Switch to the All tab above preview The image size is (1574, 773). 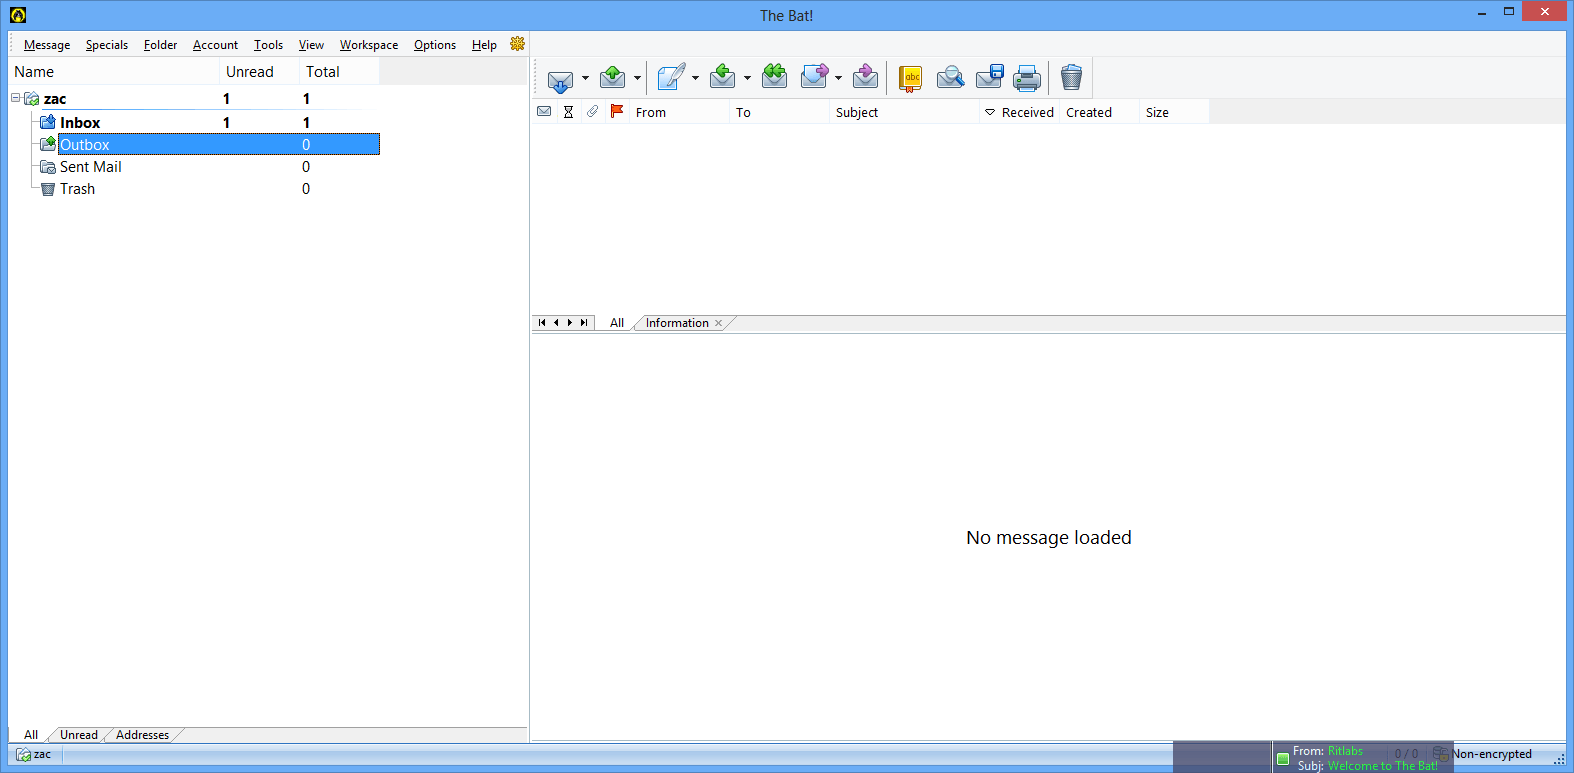[x=617, y=323]
